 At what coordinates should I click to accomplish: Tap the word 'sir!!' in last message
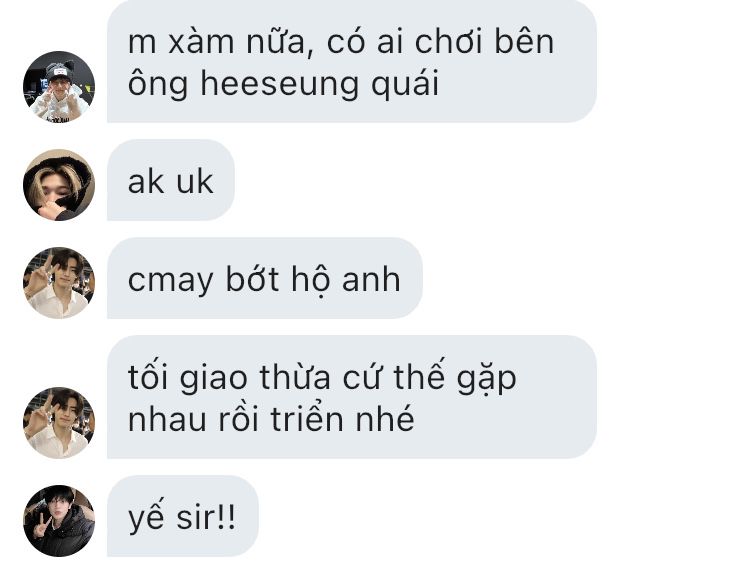206,517
